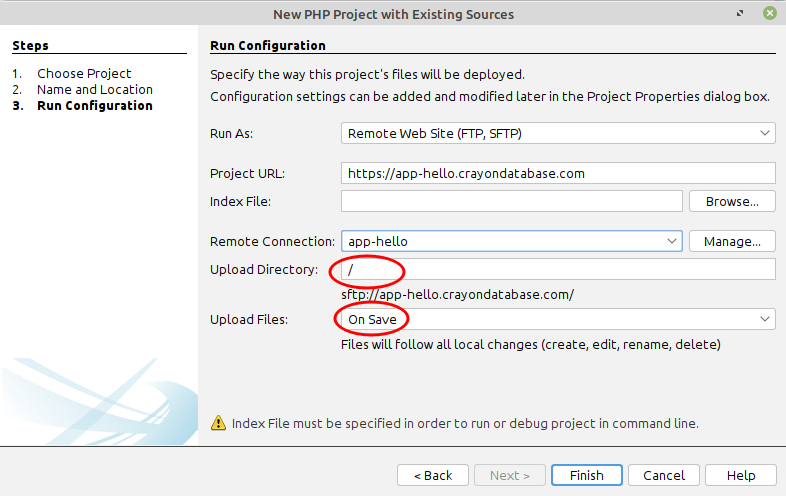Focus the Index File input field
The width and height of the screenshot is (786, 496).
pos(512,201)
